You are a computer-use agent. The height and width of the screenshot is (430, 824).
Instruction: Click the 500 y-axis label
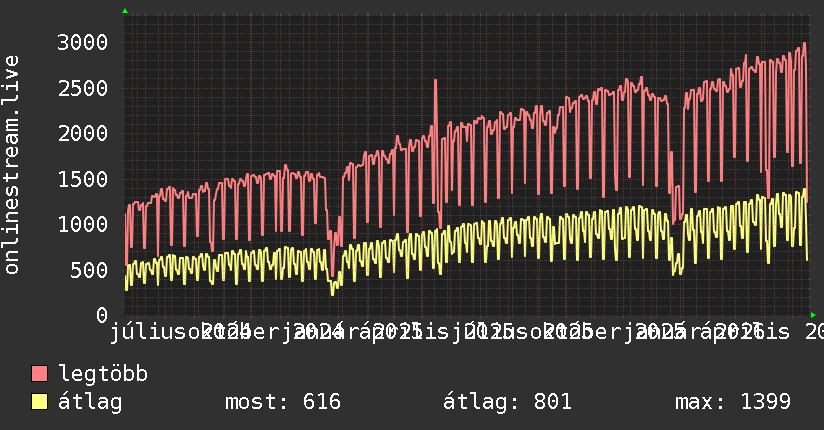pyautogui.click(x=89, y=270)
